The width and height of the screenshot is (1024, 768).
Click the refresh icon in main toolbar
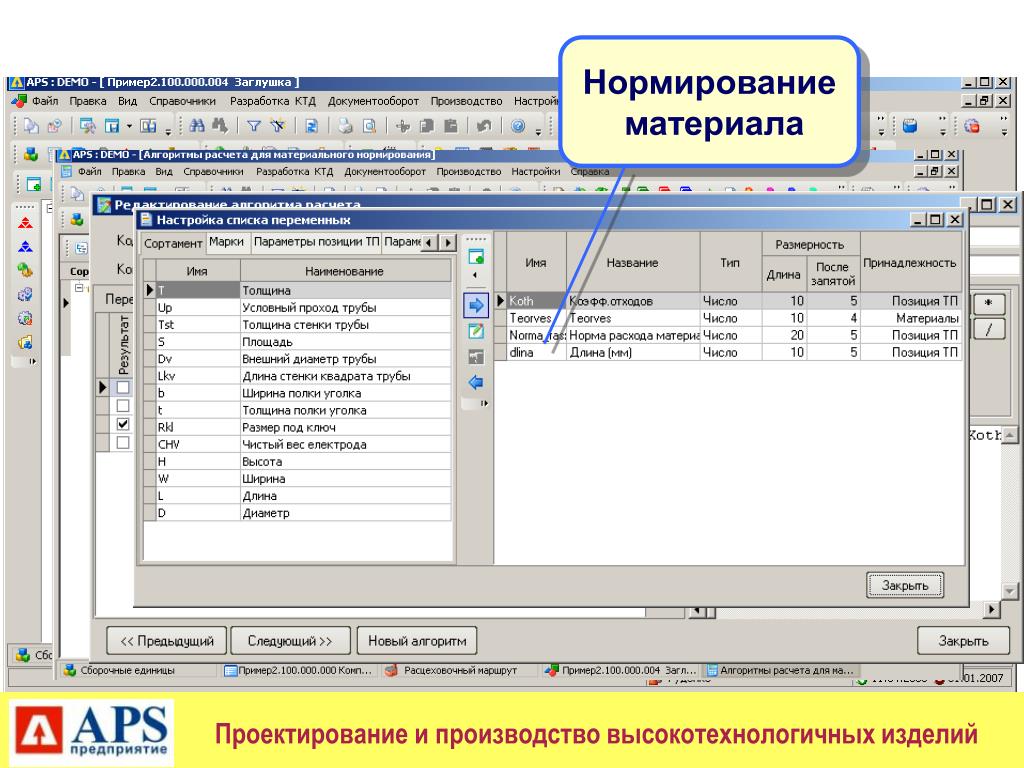[312, 125]
